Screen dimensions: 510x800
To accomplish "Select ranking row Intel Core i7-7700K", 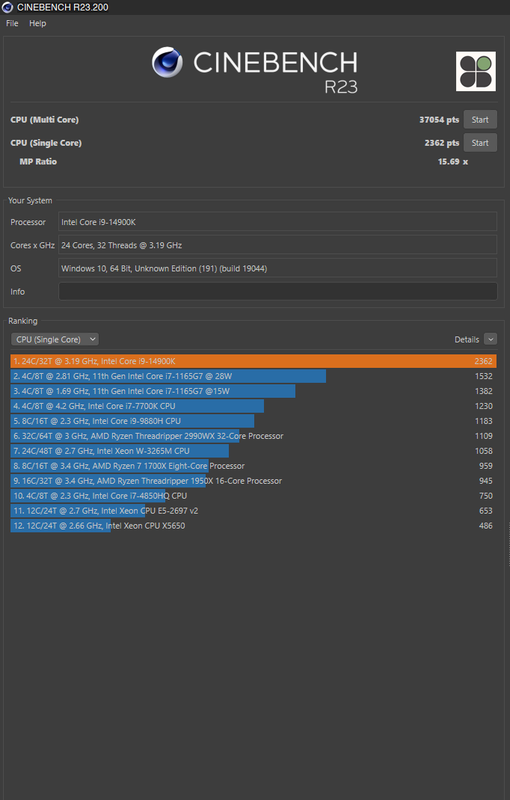I will pos(253,406).
